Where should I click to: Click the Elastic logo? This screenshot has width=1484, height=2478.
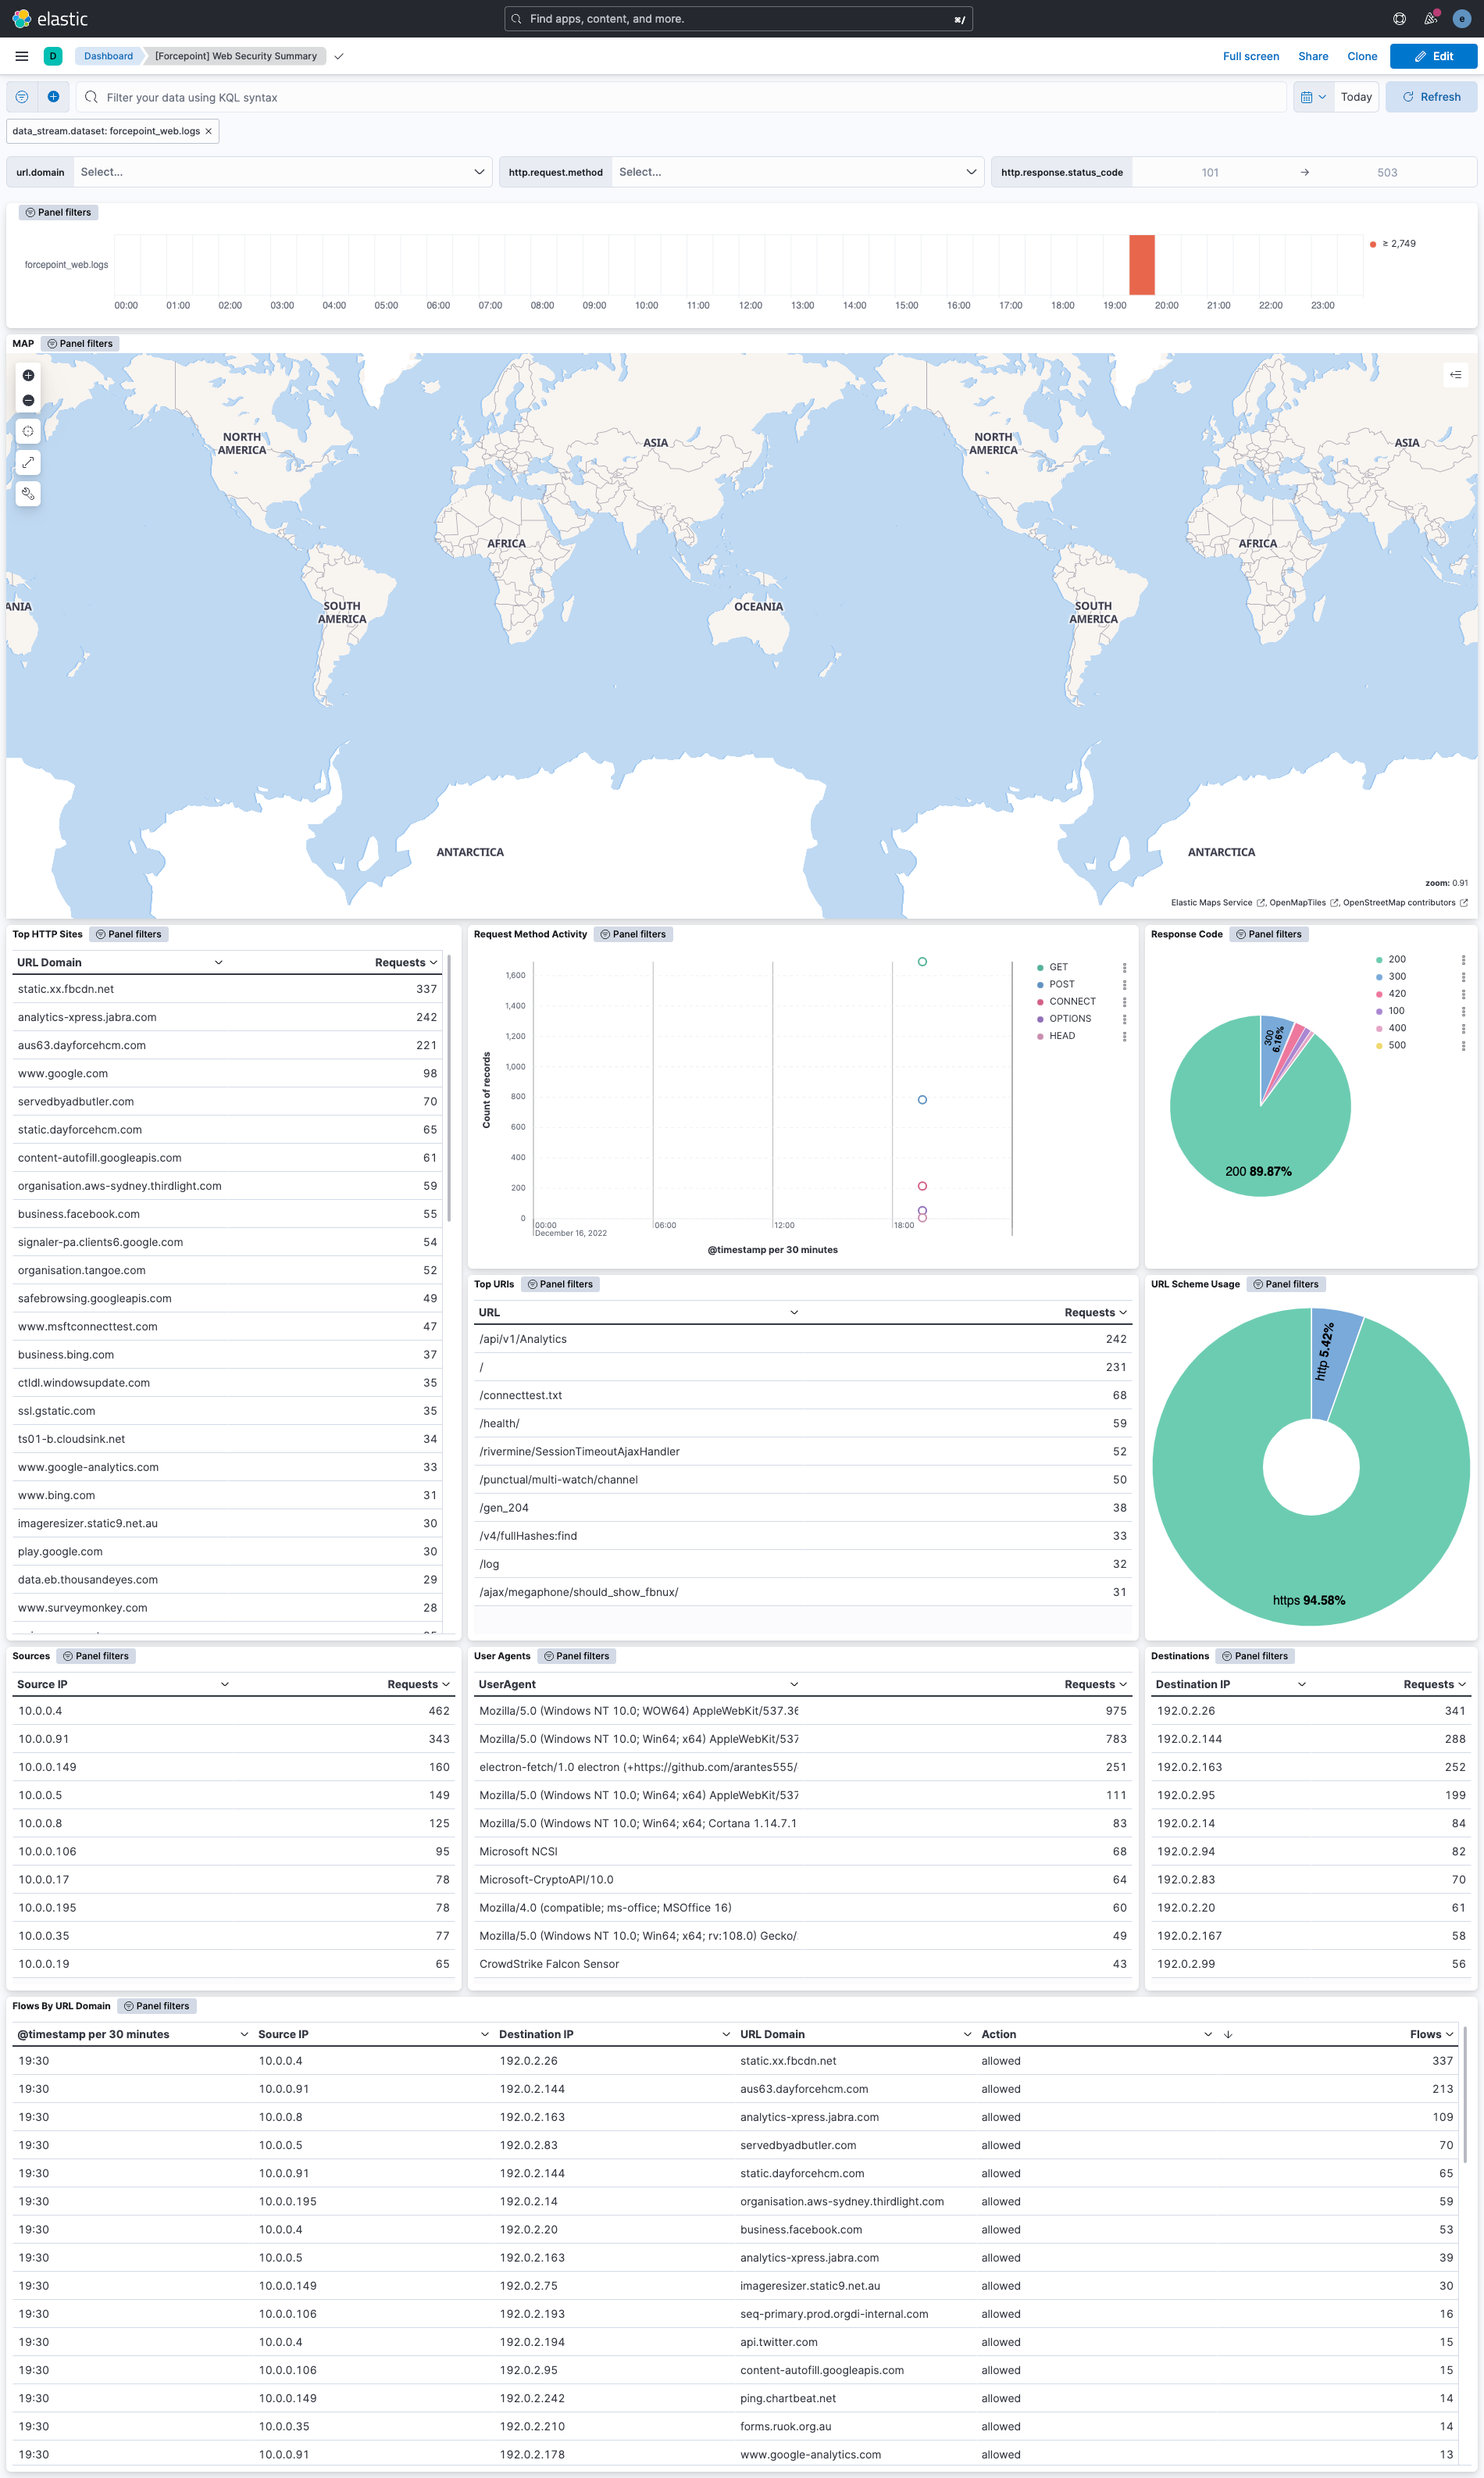[x=50, y=19]
